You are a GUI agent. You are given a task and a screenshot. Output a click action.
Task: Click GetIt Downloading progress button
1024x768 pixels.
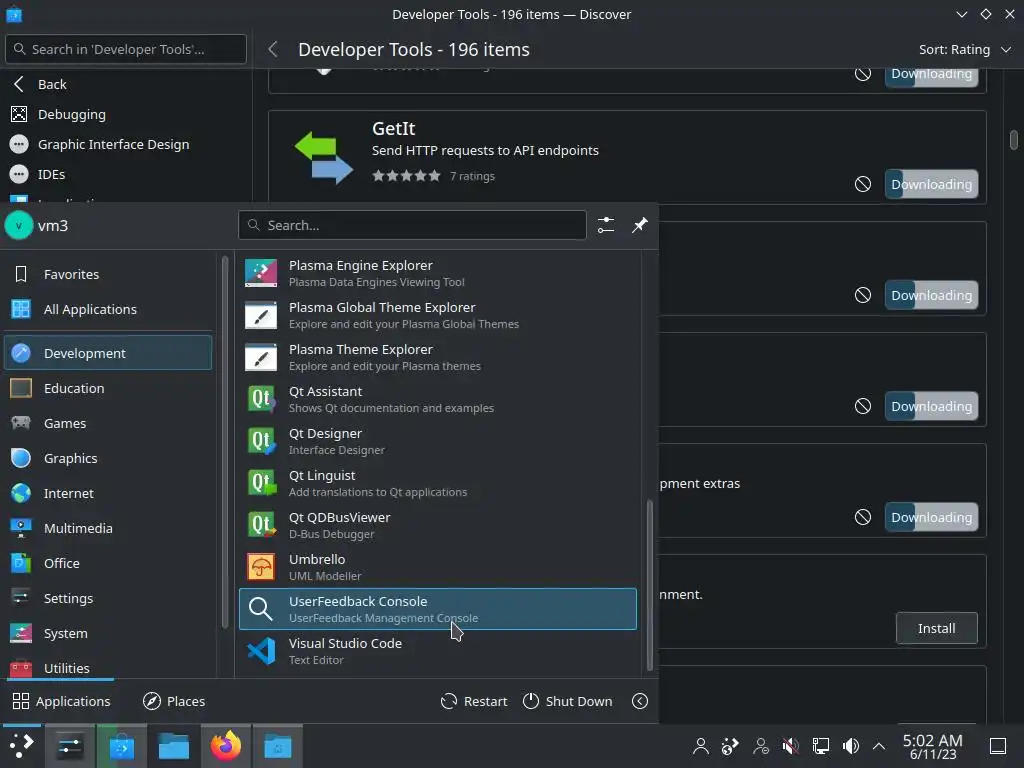931,184
